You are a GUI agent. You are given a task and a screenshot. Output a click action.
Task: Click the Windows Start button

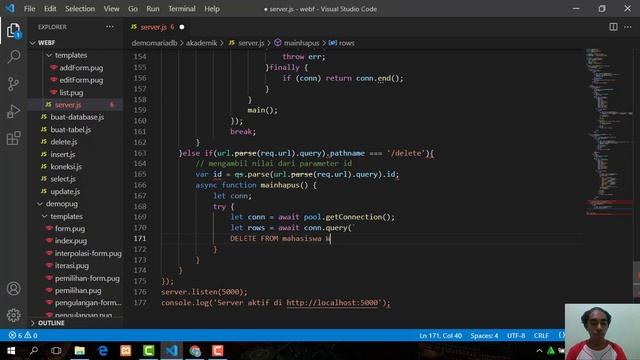coord(11,351)
